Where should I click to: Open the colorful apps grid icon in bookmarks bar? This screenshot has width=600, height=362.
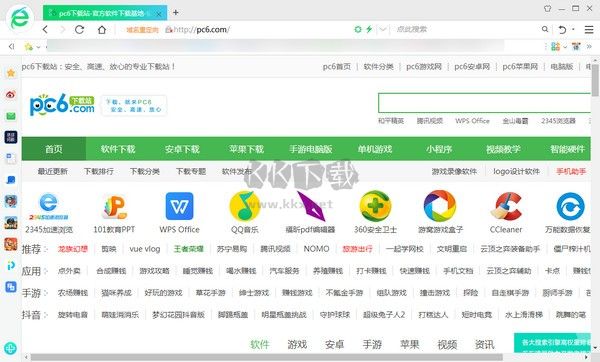pos(555,46)
